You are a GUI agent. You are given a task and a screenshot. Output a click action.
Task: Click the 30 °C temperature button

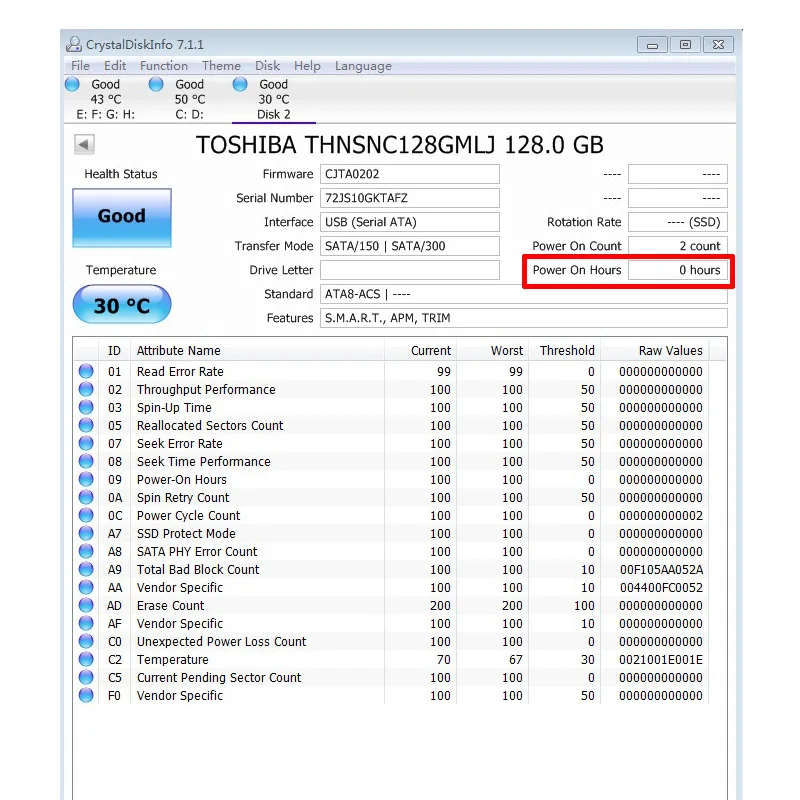coord(121,305)
